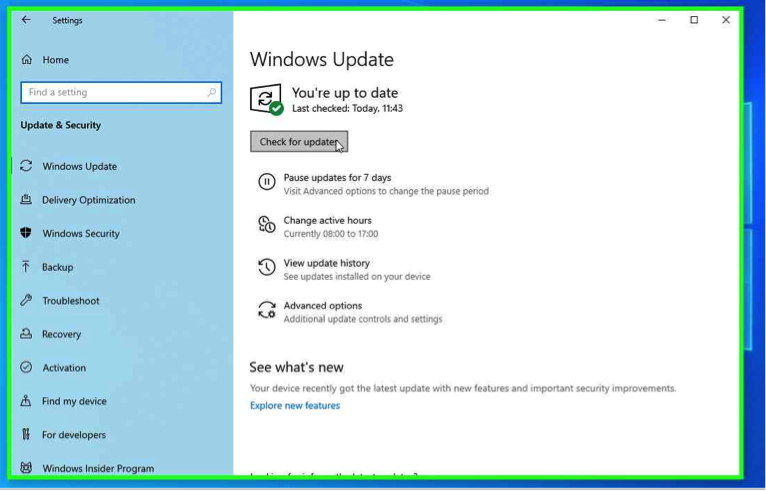Click the search magnifier icon
This screenshot has height=491, width=766.
point(211,93)
